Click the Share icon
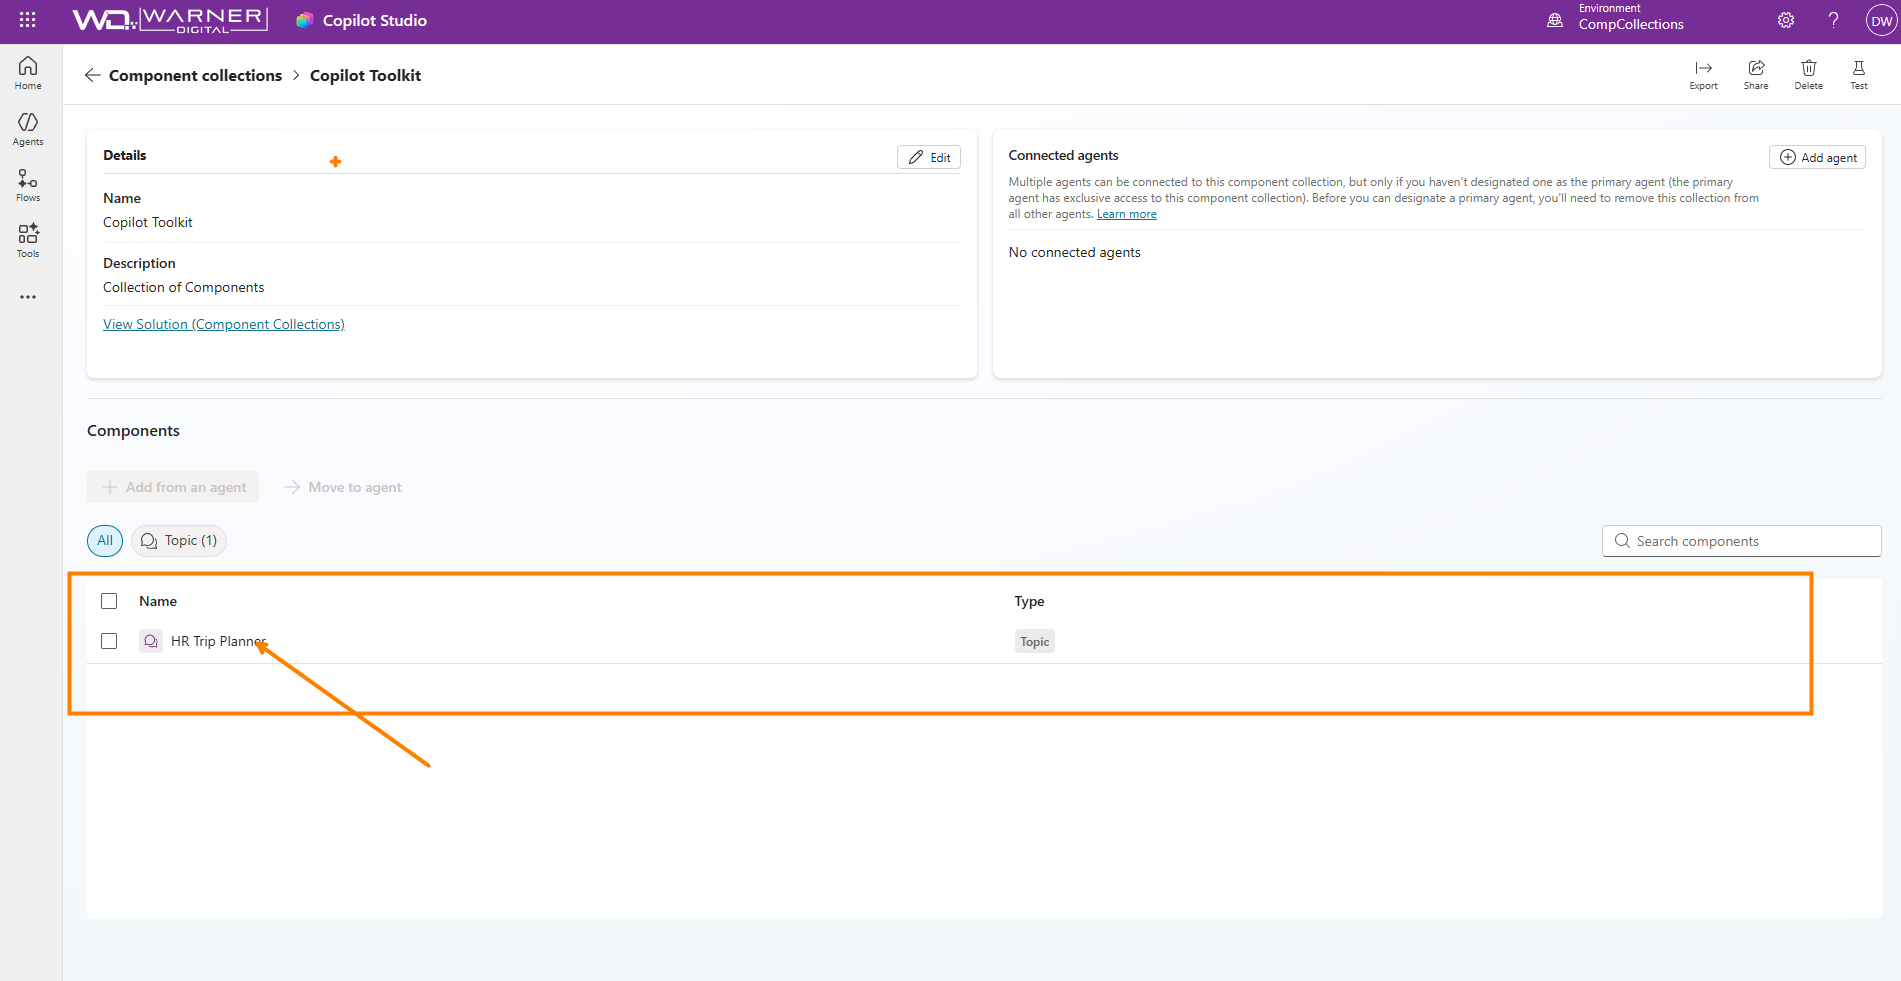This screenshot has width=1901, height=981. [x=1756, y=74]
